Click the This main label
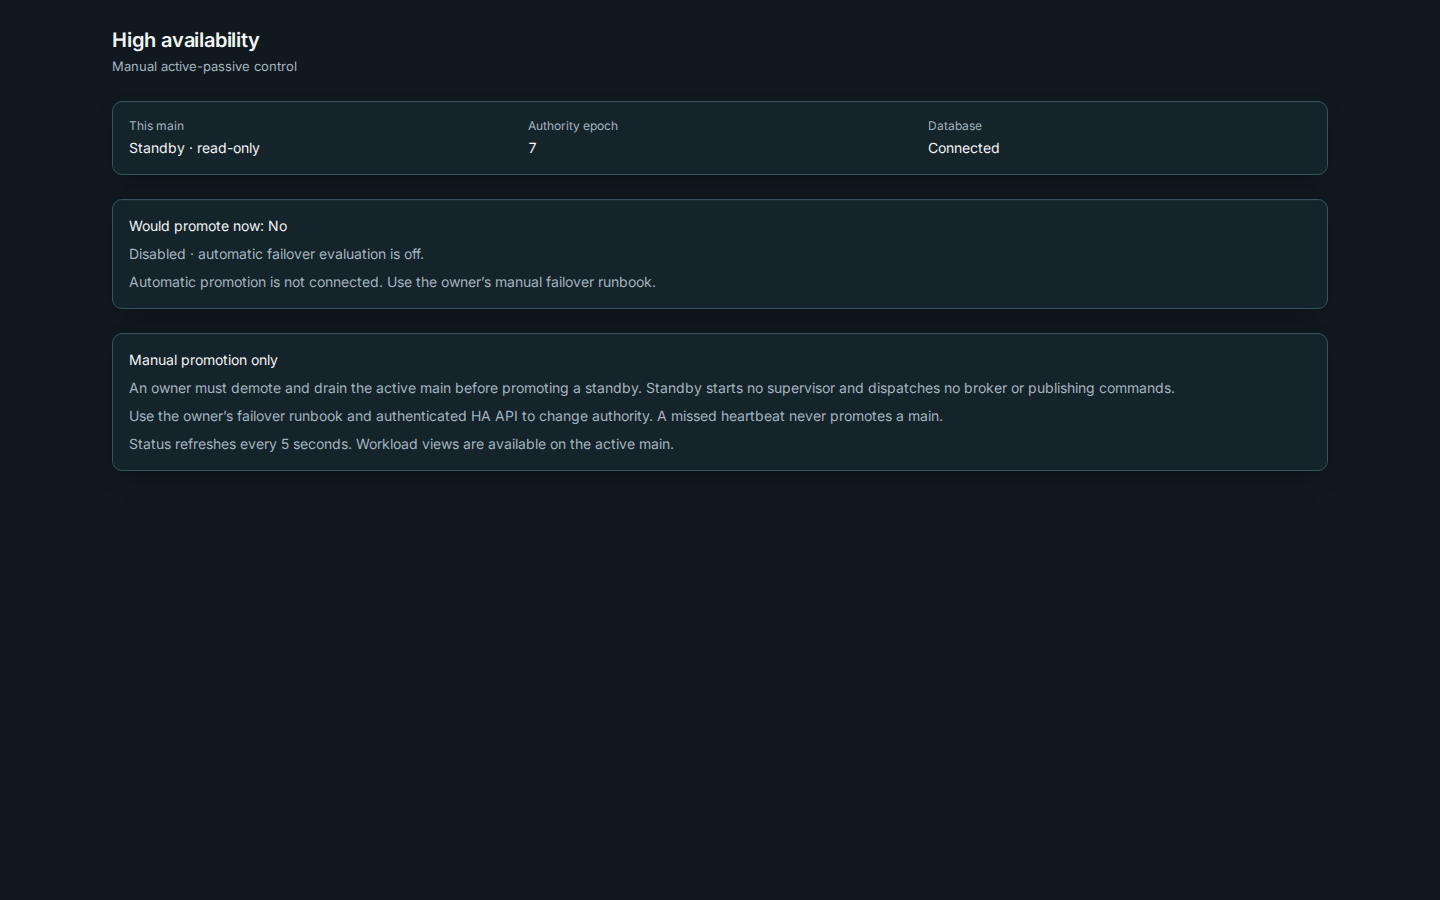Image resolution: width=1440 pixels, height=900 pixels. [156, 126]
